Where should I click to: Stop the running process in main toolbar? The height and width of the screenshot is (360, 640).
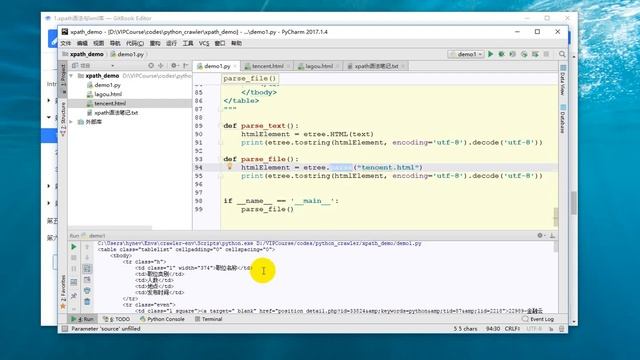click(x=546, y=54)
